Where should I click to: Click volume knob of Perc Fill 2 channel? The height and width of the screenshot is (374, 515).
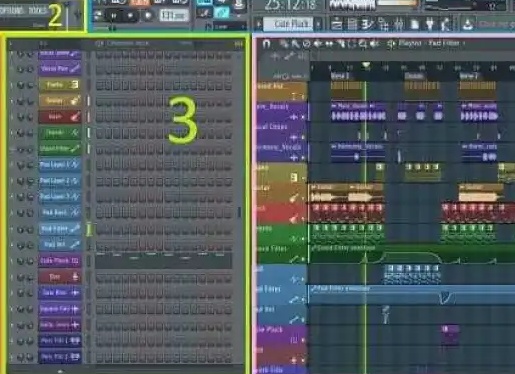(x=30, y=357)
